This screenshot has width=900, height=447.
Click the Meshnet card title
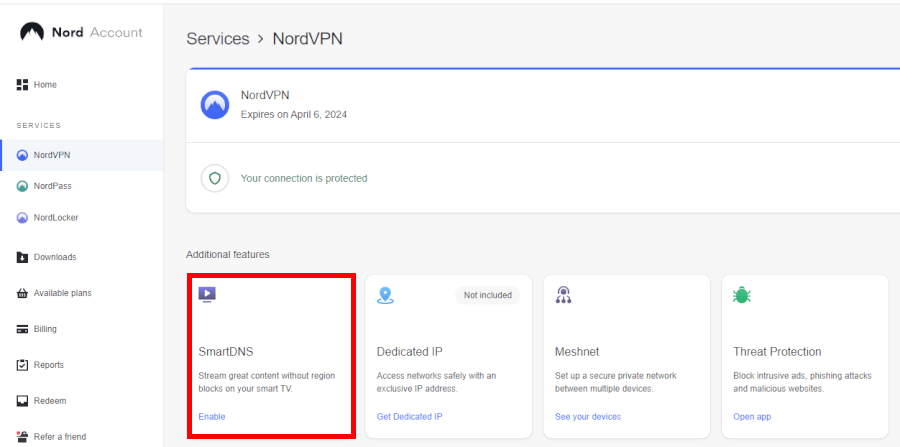pyautogui.click(x=577, y=352)
